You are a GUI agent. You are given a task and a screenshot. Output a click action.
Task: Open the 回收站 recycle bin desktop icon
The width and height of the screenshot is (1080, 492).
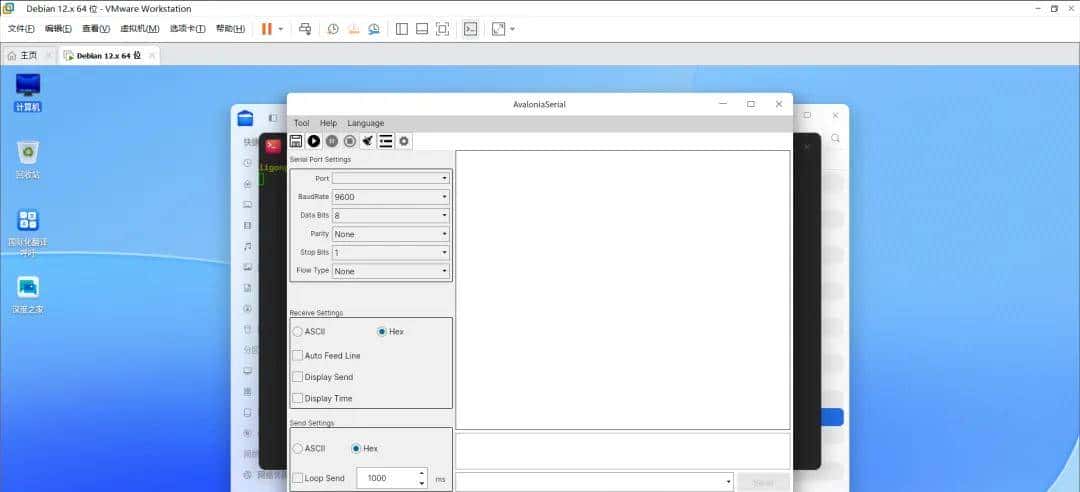pos(28,160)
